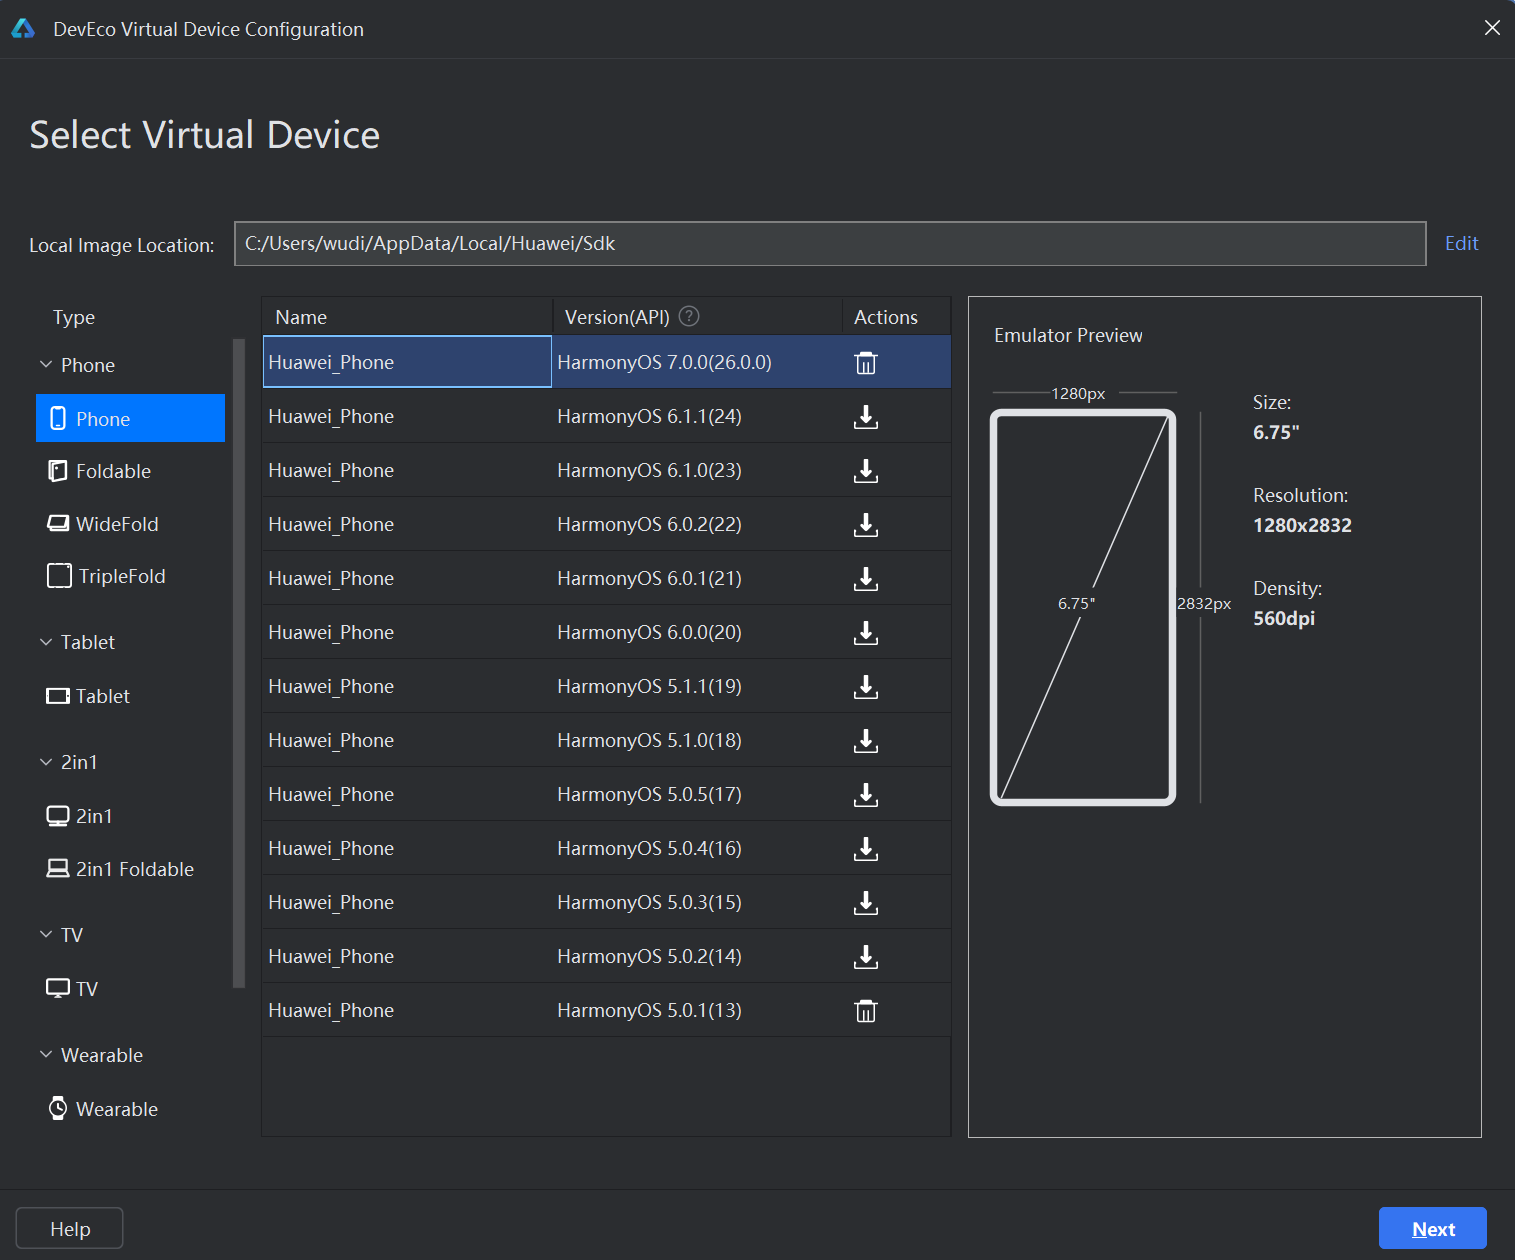The height and width of the screenshot is (1260, 1515).
Task: Collapse the Wearable category group
Action: 46,1055
